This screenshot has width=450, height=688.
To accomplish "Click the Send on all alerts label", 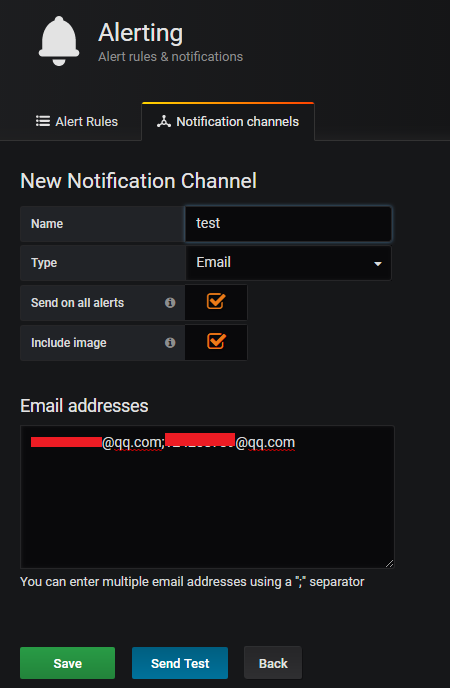I will tap(78, 303).
